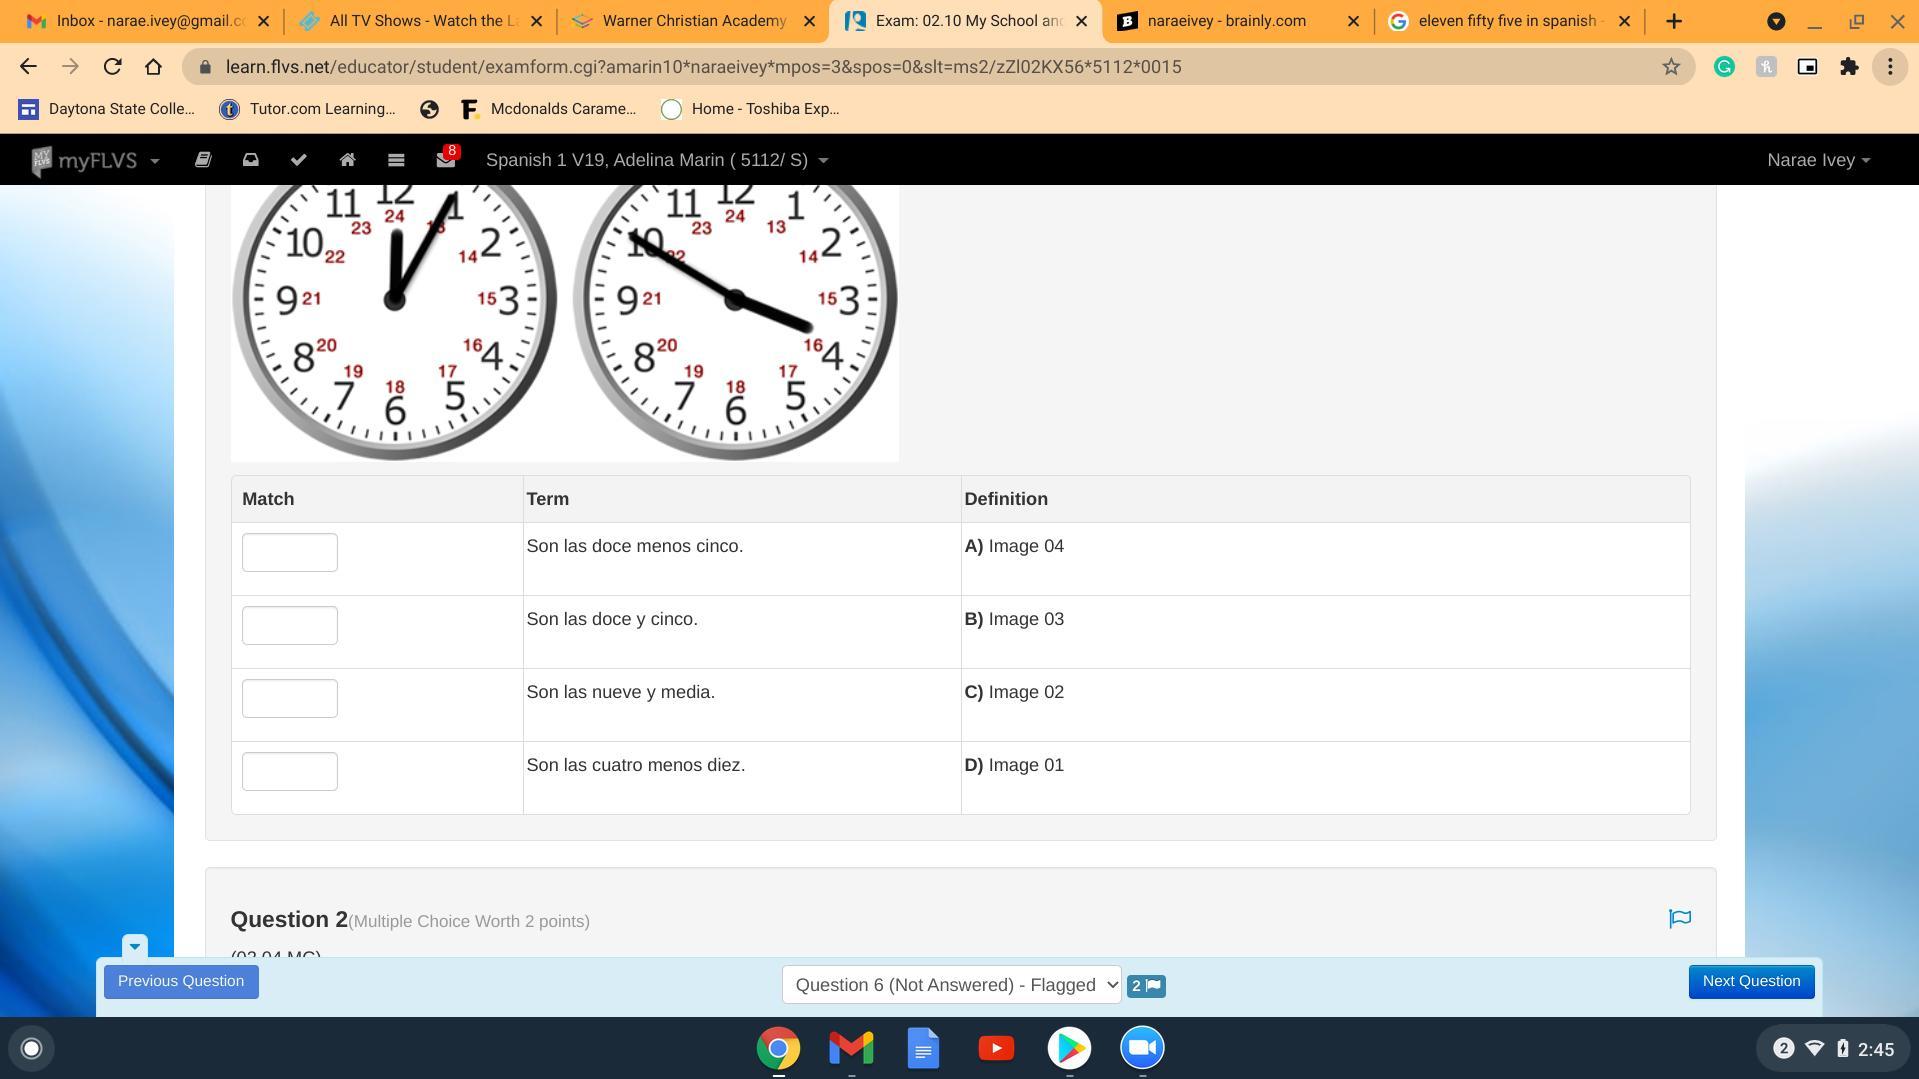The image size is (1919, 1079).
Task: Go to myFLVS home icon
Action: [x=347, y=160]
